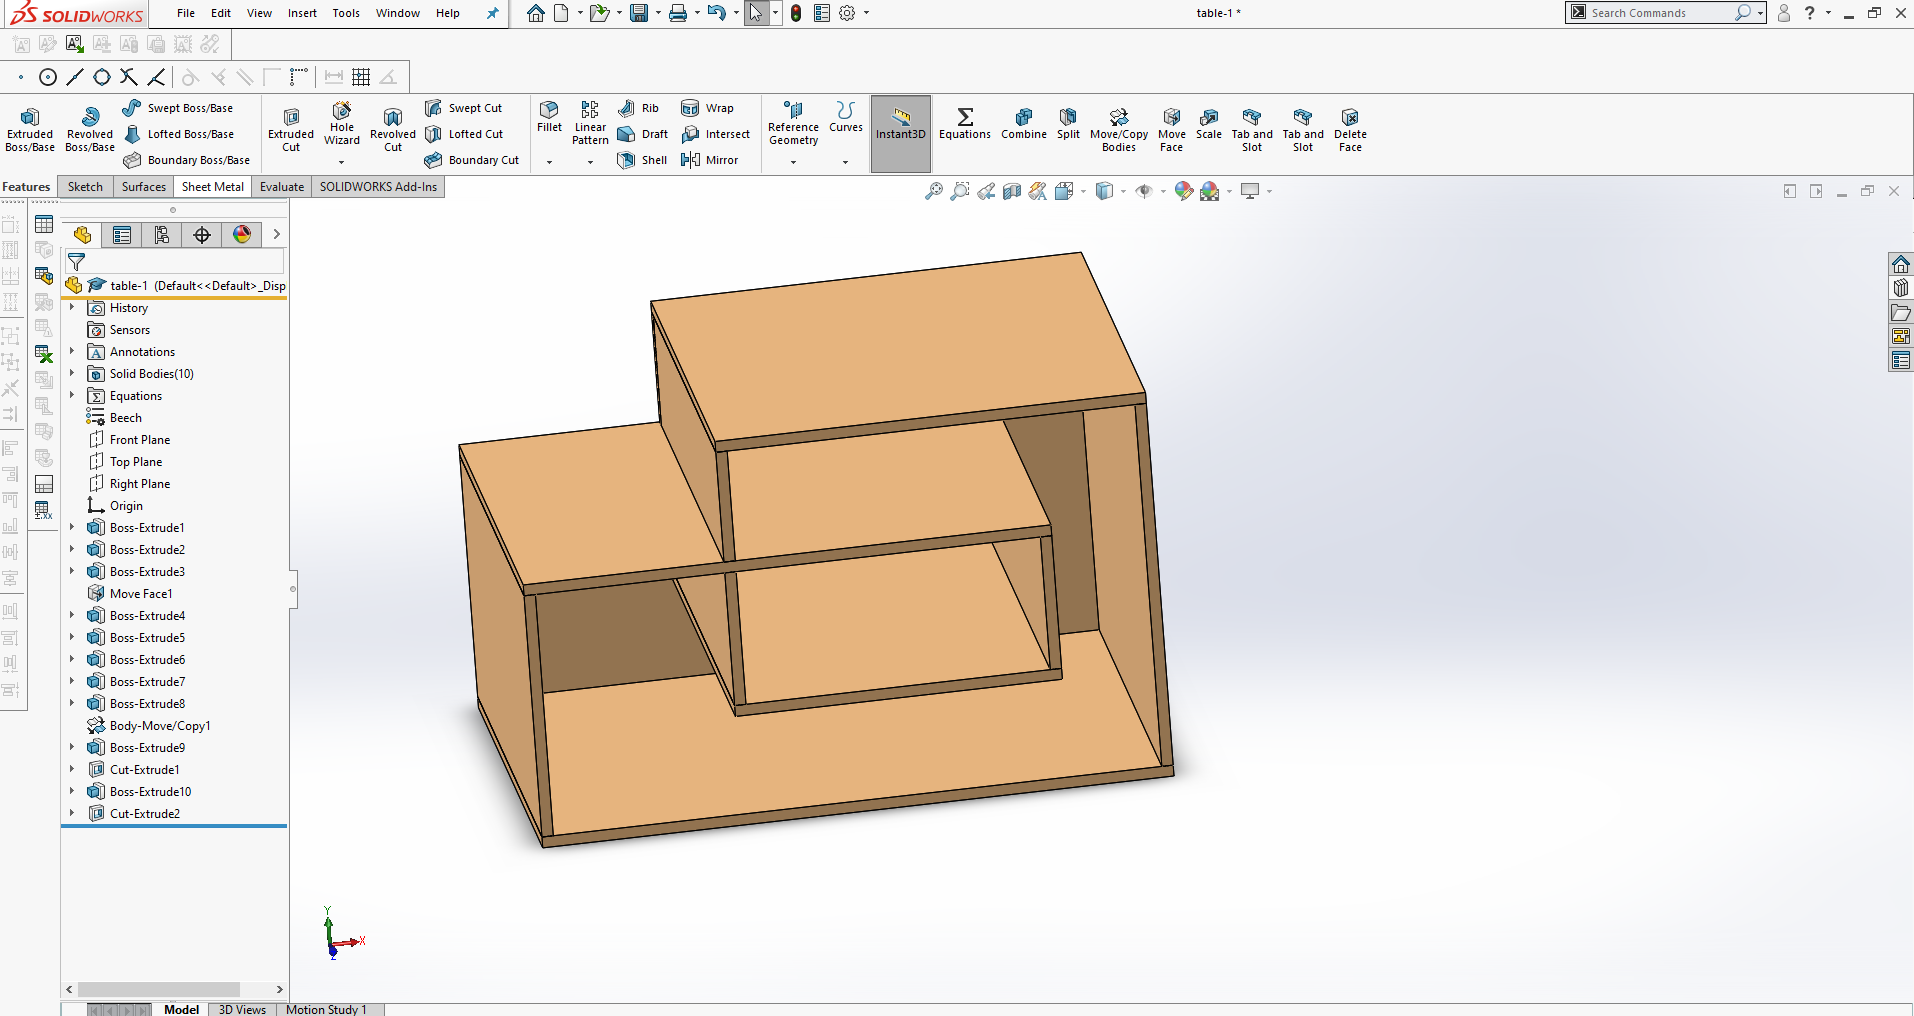Select the Extruded Boss/Base tool
Viewport: 1914px width, 1016px height.
pyautogui.click(x=30, y=130)
